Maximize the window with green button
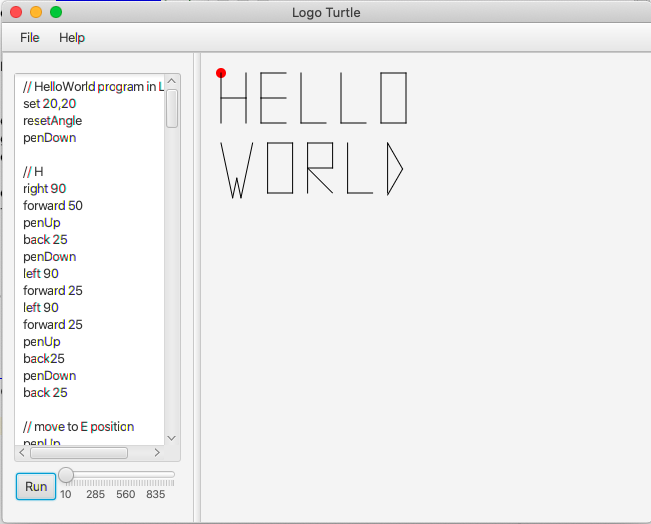The width and height of the screenshot is (651, 524). (x=56, y=13)
